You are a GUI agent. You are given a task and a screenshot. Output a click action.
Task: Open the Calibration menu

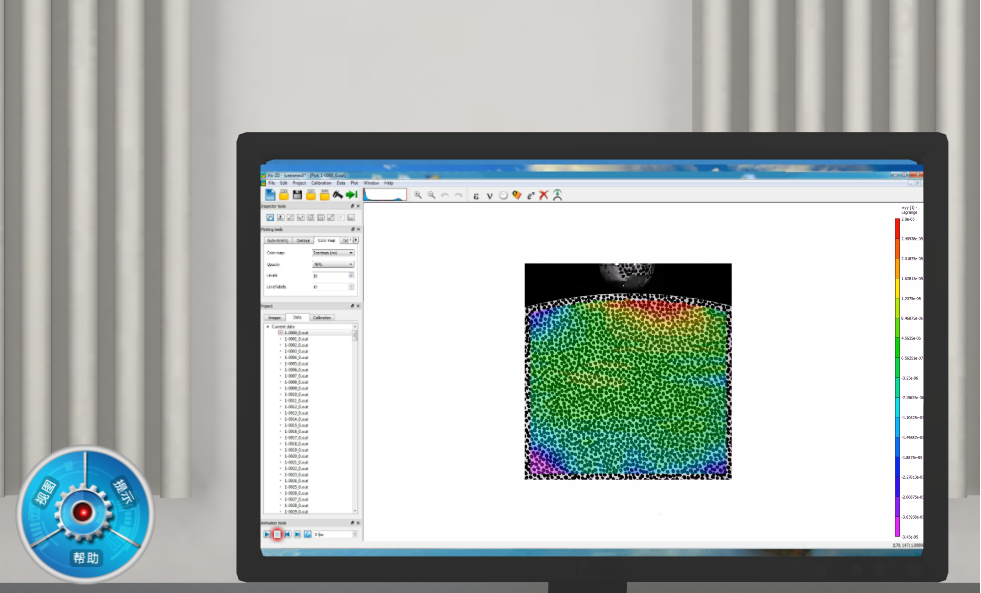[321, 183]
